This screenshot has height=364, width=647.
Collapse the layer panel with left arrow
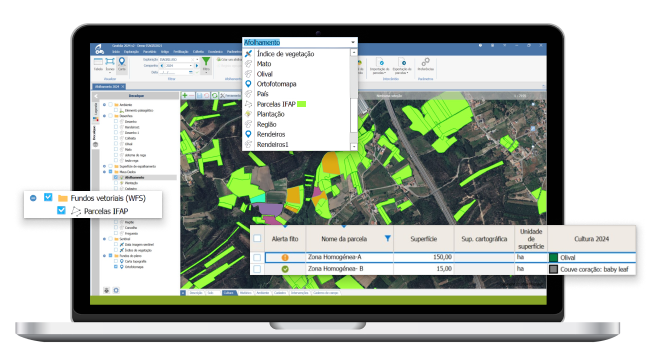coord(96,96)
